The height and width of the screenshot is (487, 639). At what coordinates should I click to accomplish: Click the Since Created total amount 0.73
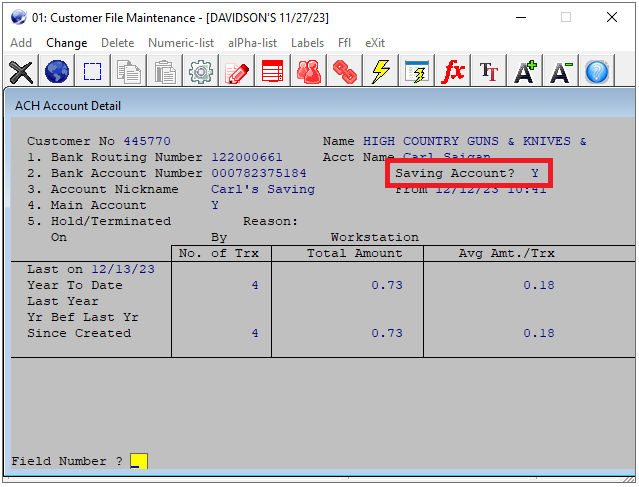click(x=387, y=333)
